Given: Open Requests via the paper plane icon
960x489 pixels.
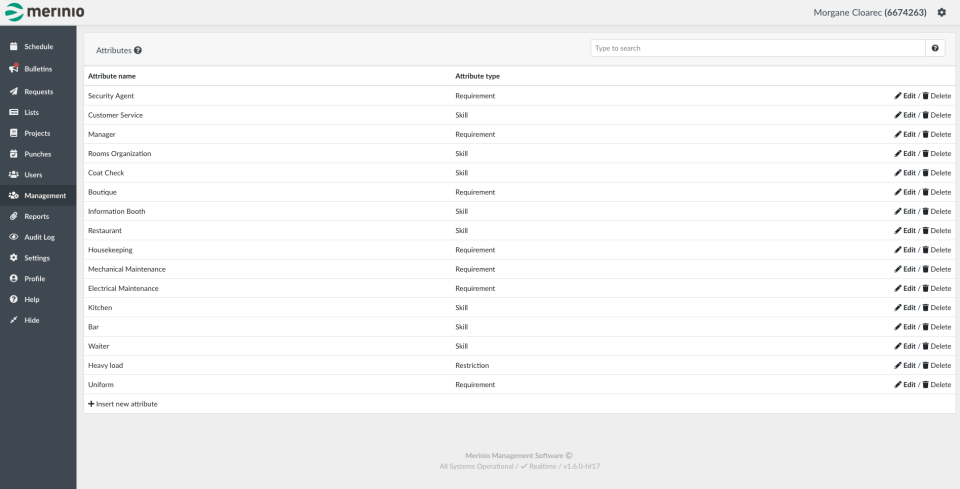Looking at the screenshot, I should click(x=14, y=91).
